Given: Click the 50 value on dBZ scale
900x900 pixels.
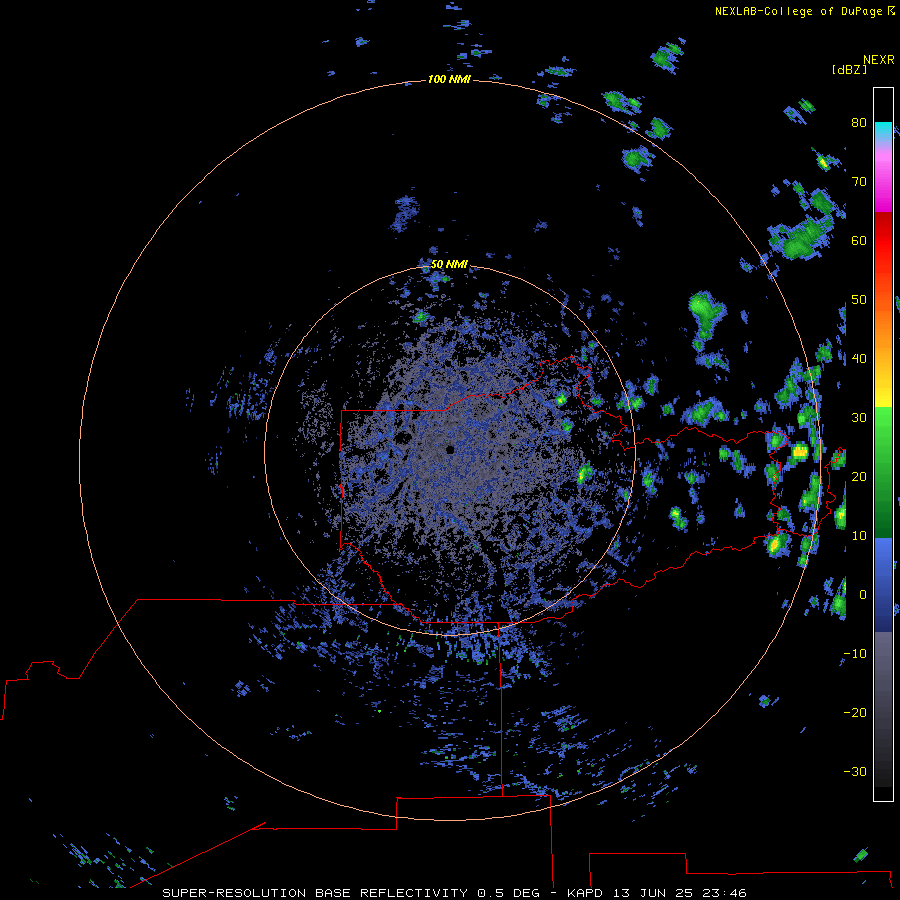Looking at the screenshot, I should point(859,300).
